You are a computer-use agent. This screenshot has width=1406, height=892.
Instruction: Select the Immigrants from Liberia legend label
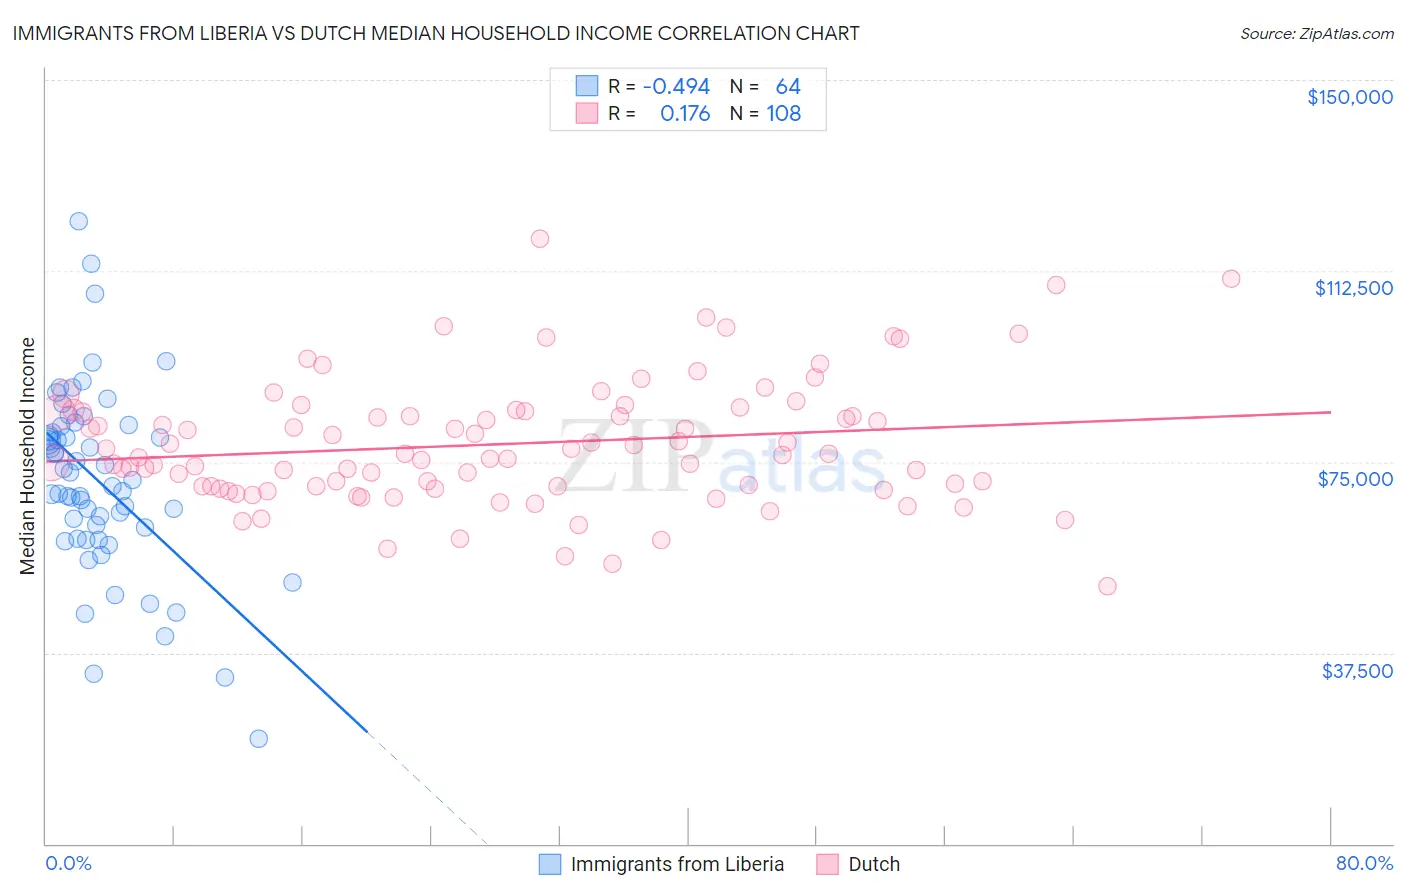tap(677, 864)
